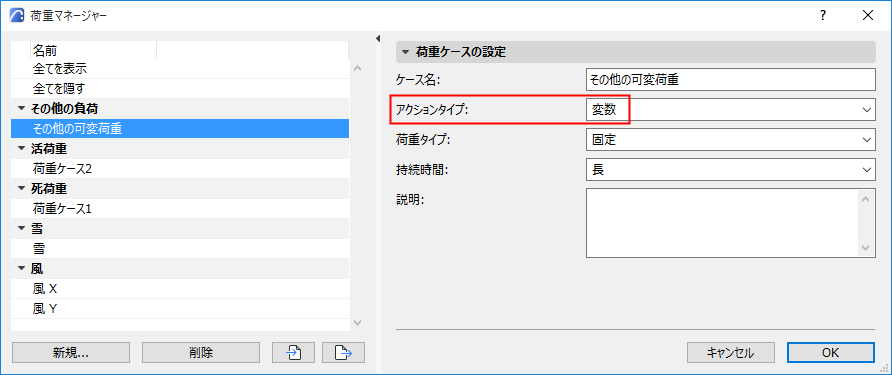Collapse the 風 group
Screen dimensions: 892x375
[x=22, y=269]
